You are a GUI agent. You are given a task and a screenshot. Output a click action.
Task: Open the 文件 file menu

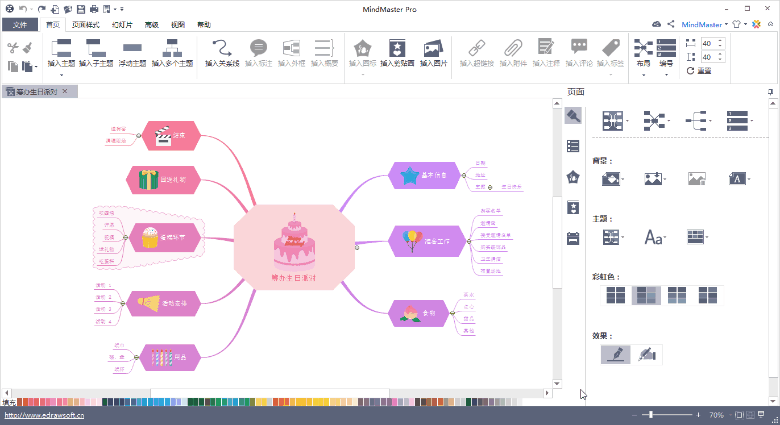point(20,23)
